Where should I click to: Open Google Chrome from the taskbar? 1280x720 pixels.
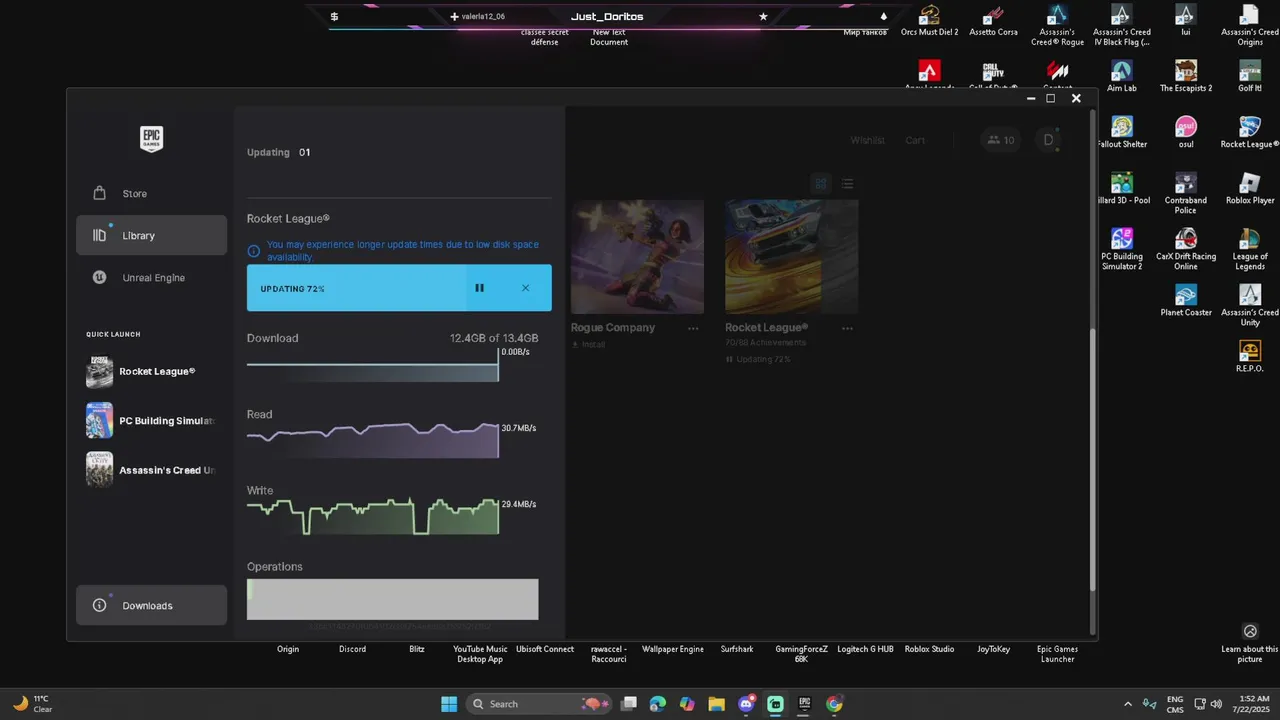coord(834,704)
